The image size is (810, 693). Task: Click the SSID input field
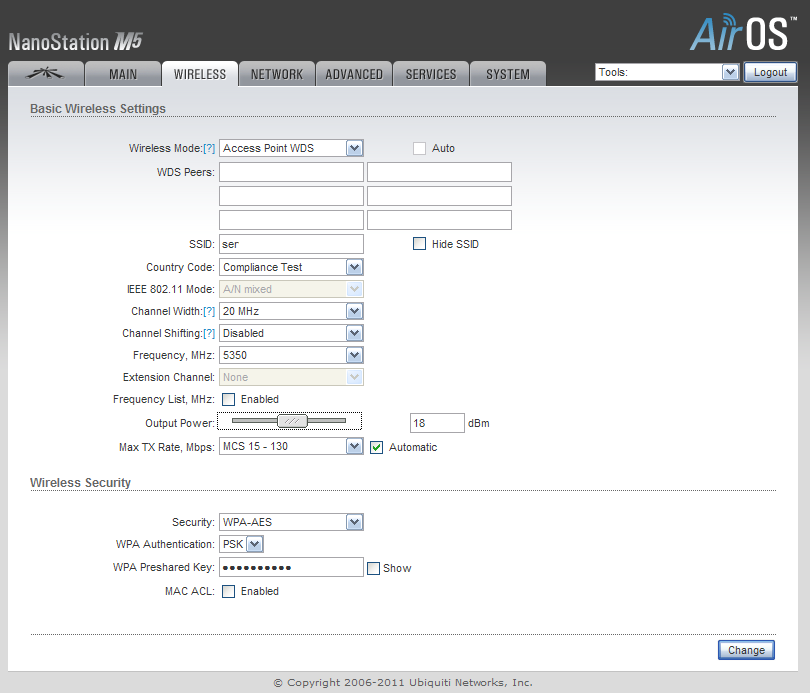pos(291,244)
